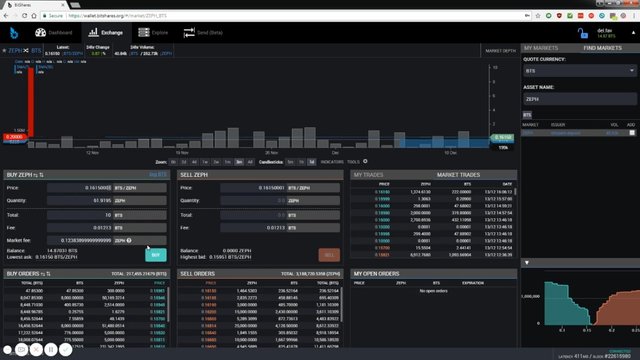The height and width of the screenshot is (360, 640).
Task: Set chart zoom to 3m
Action: coord(239,162)
